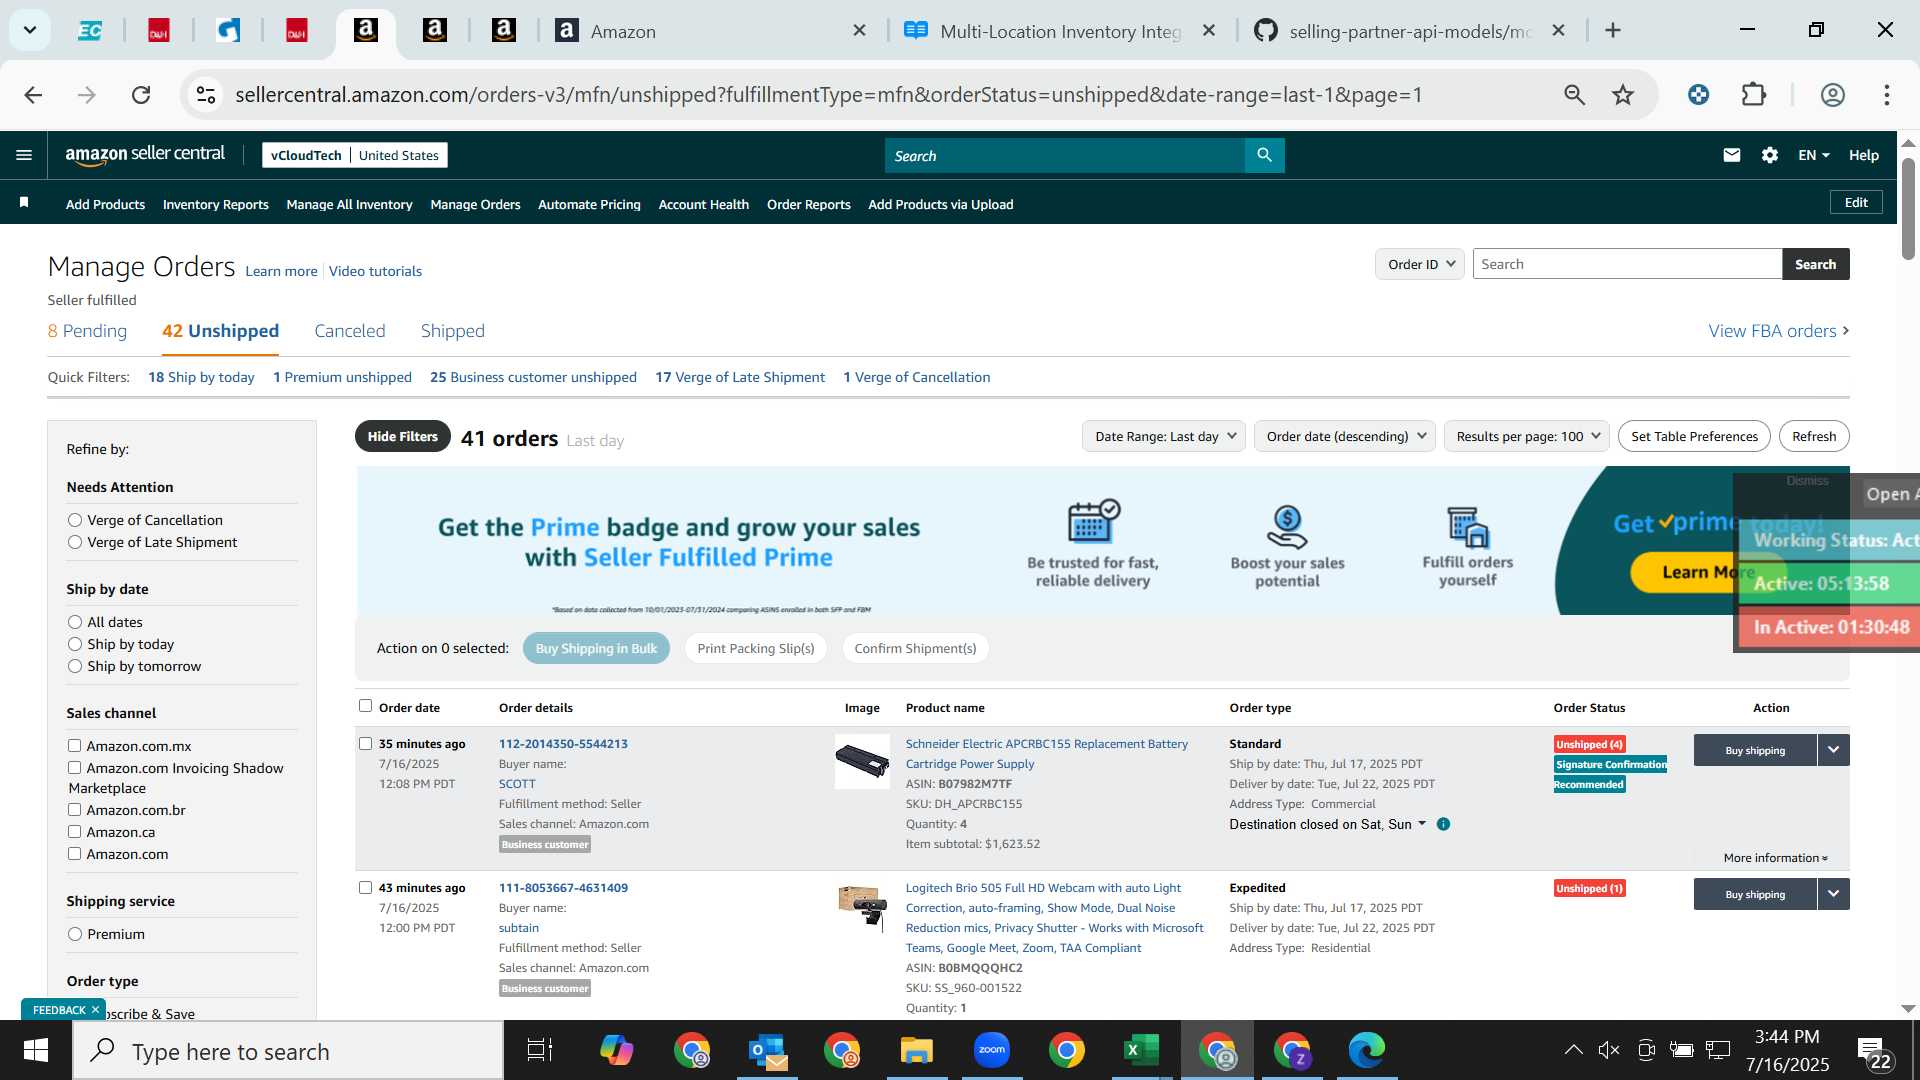Select the Ship by today radio button

click(75, 644)
